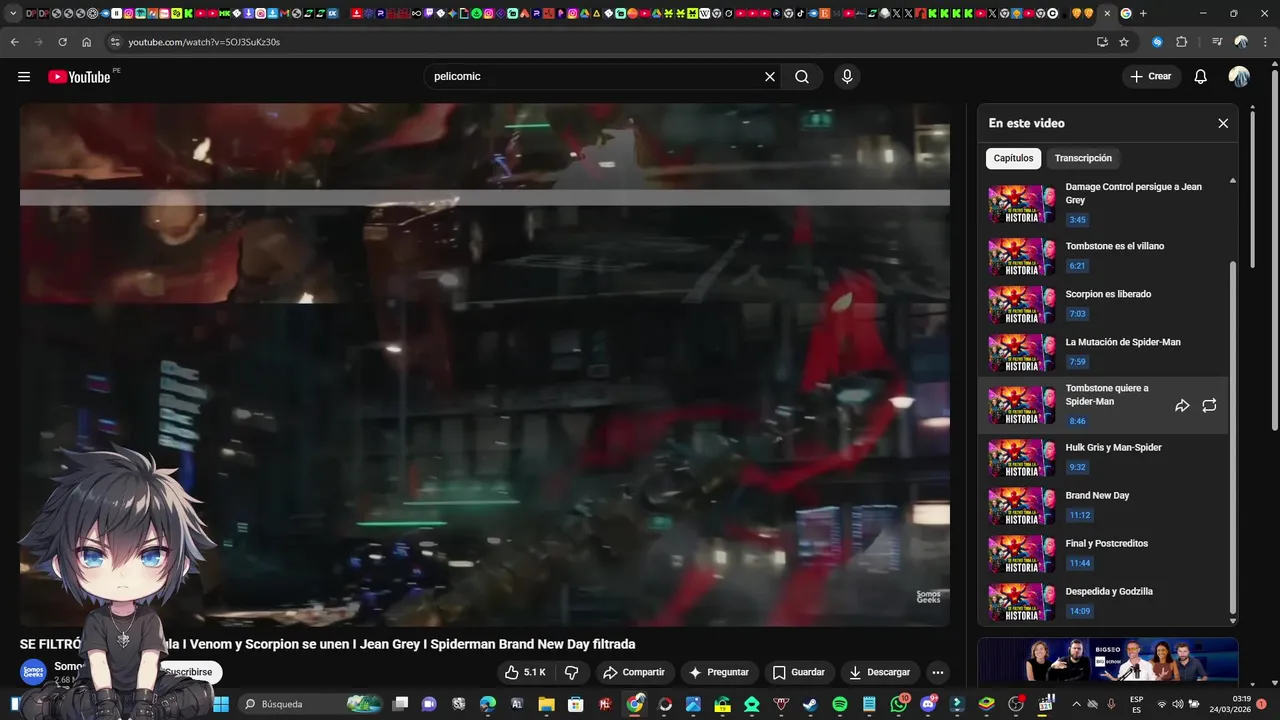Click the taskbar Búsqueda search box
Viewport: 1280px width, 720px height.
pos(310,704)
